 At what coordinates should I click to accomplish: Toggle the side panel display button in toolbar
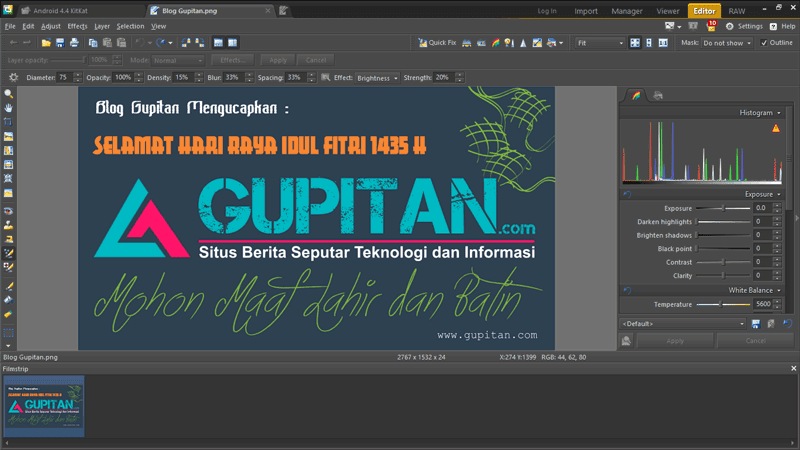232,43
